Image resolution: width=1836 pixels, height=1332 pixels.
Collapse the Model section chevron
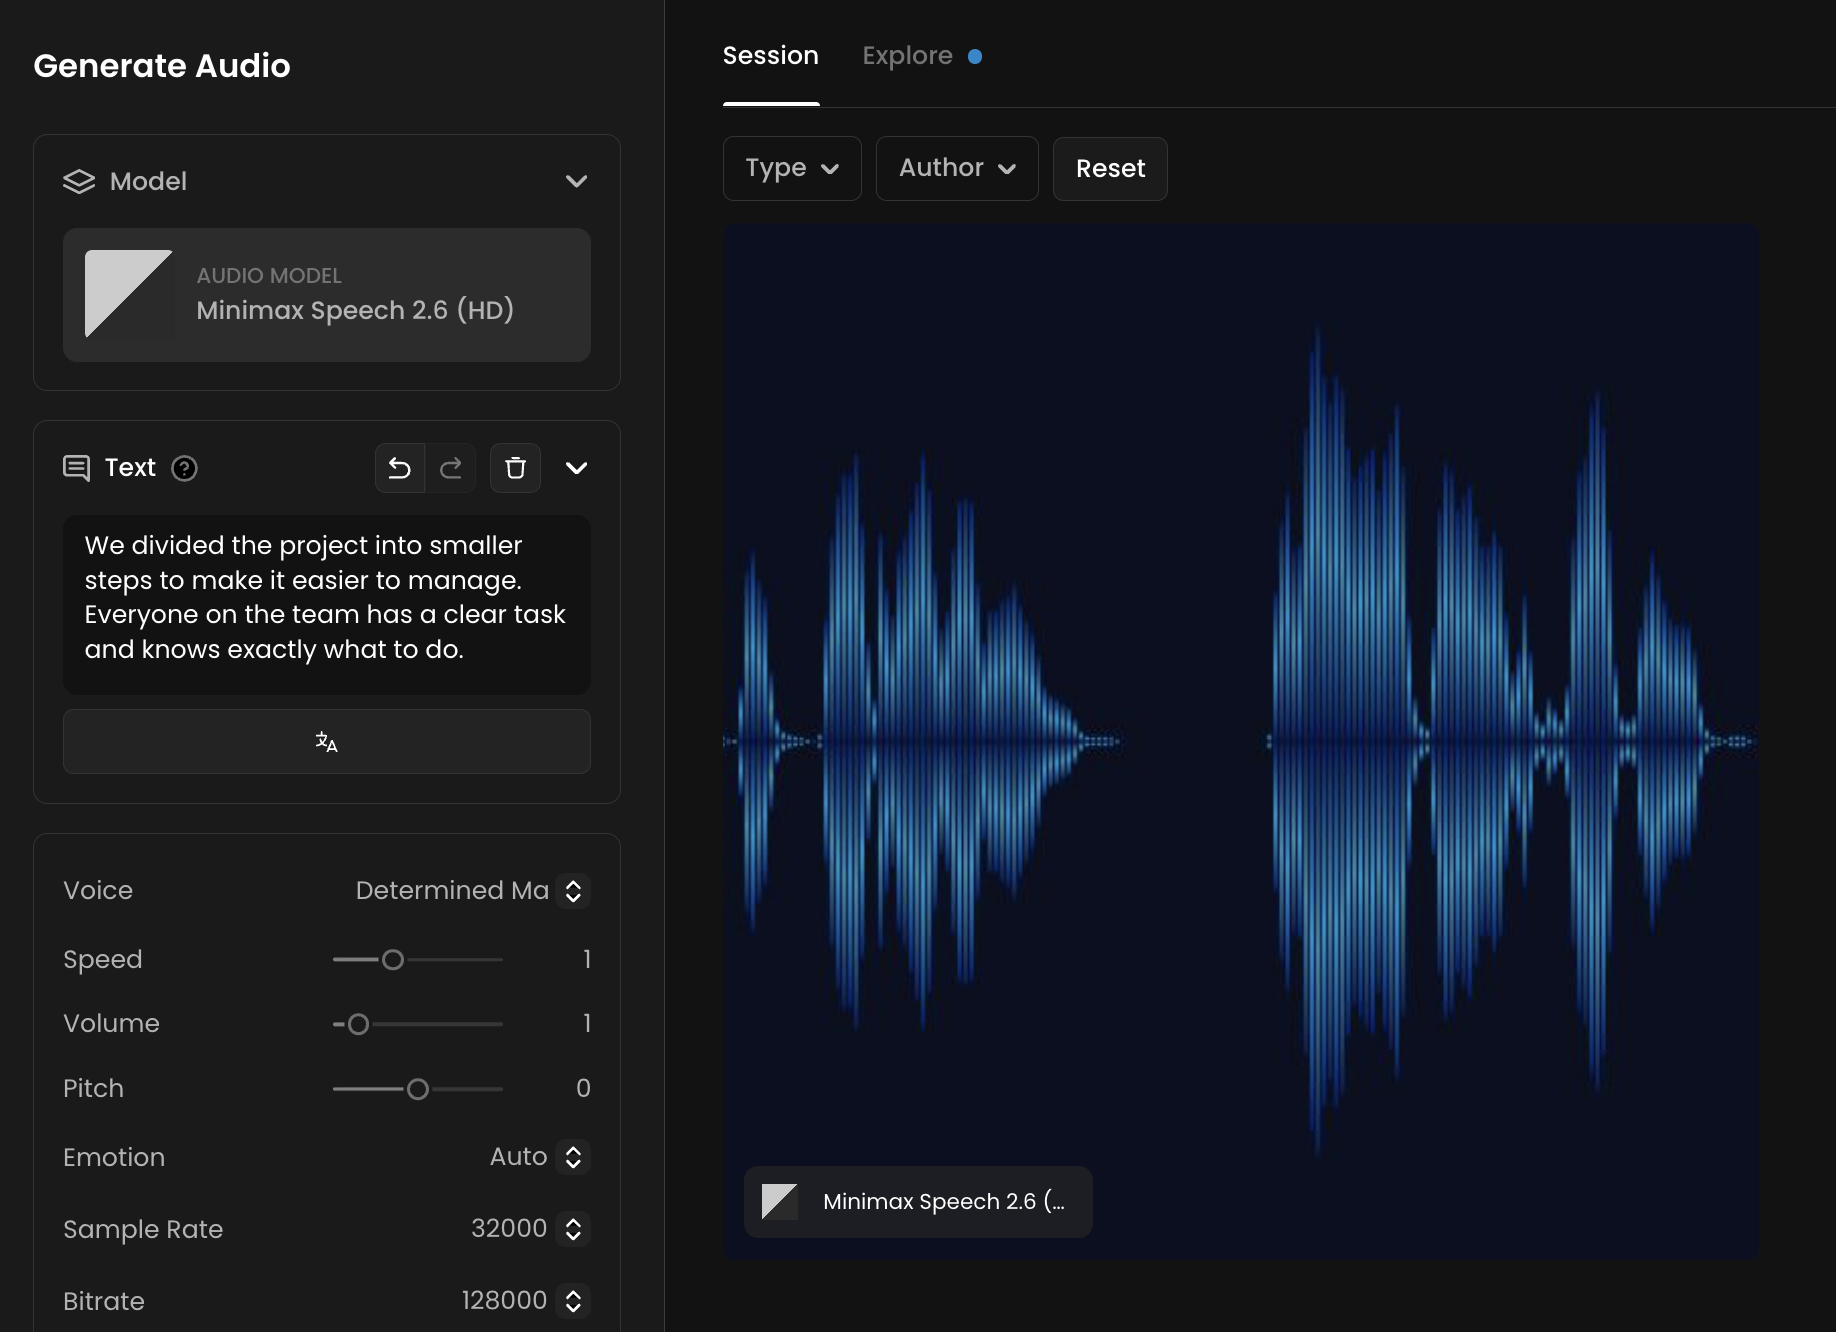[x=576, y=181]
